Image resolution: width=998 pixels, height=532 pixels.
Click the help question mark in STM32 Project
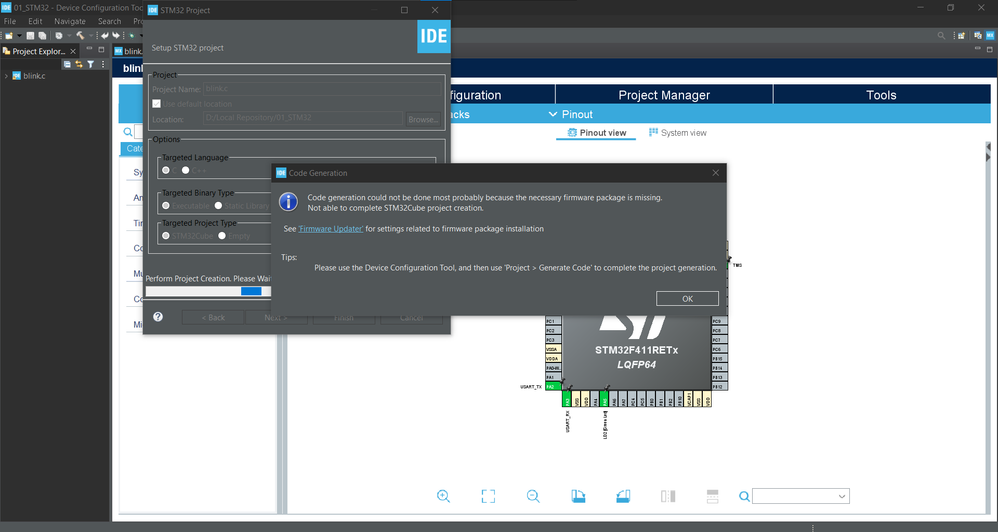158,316
